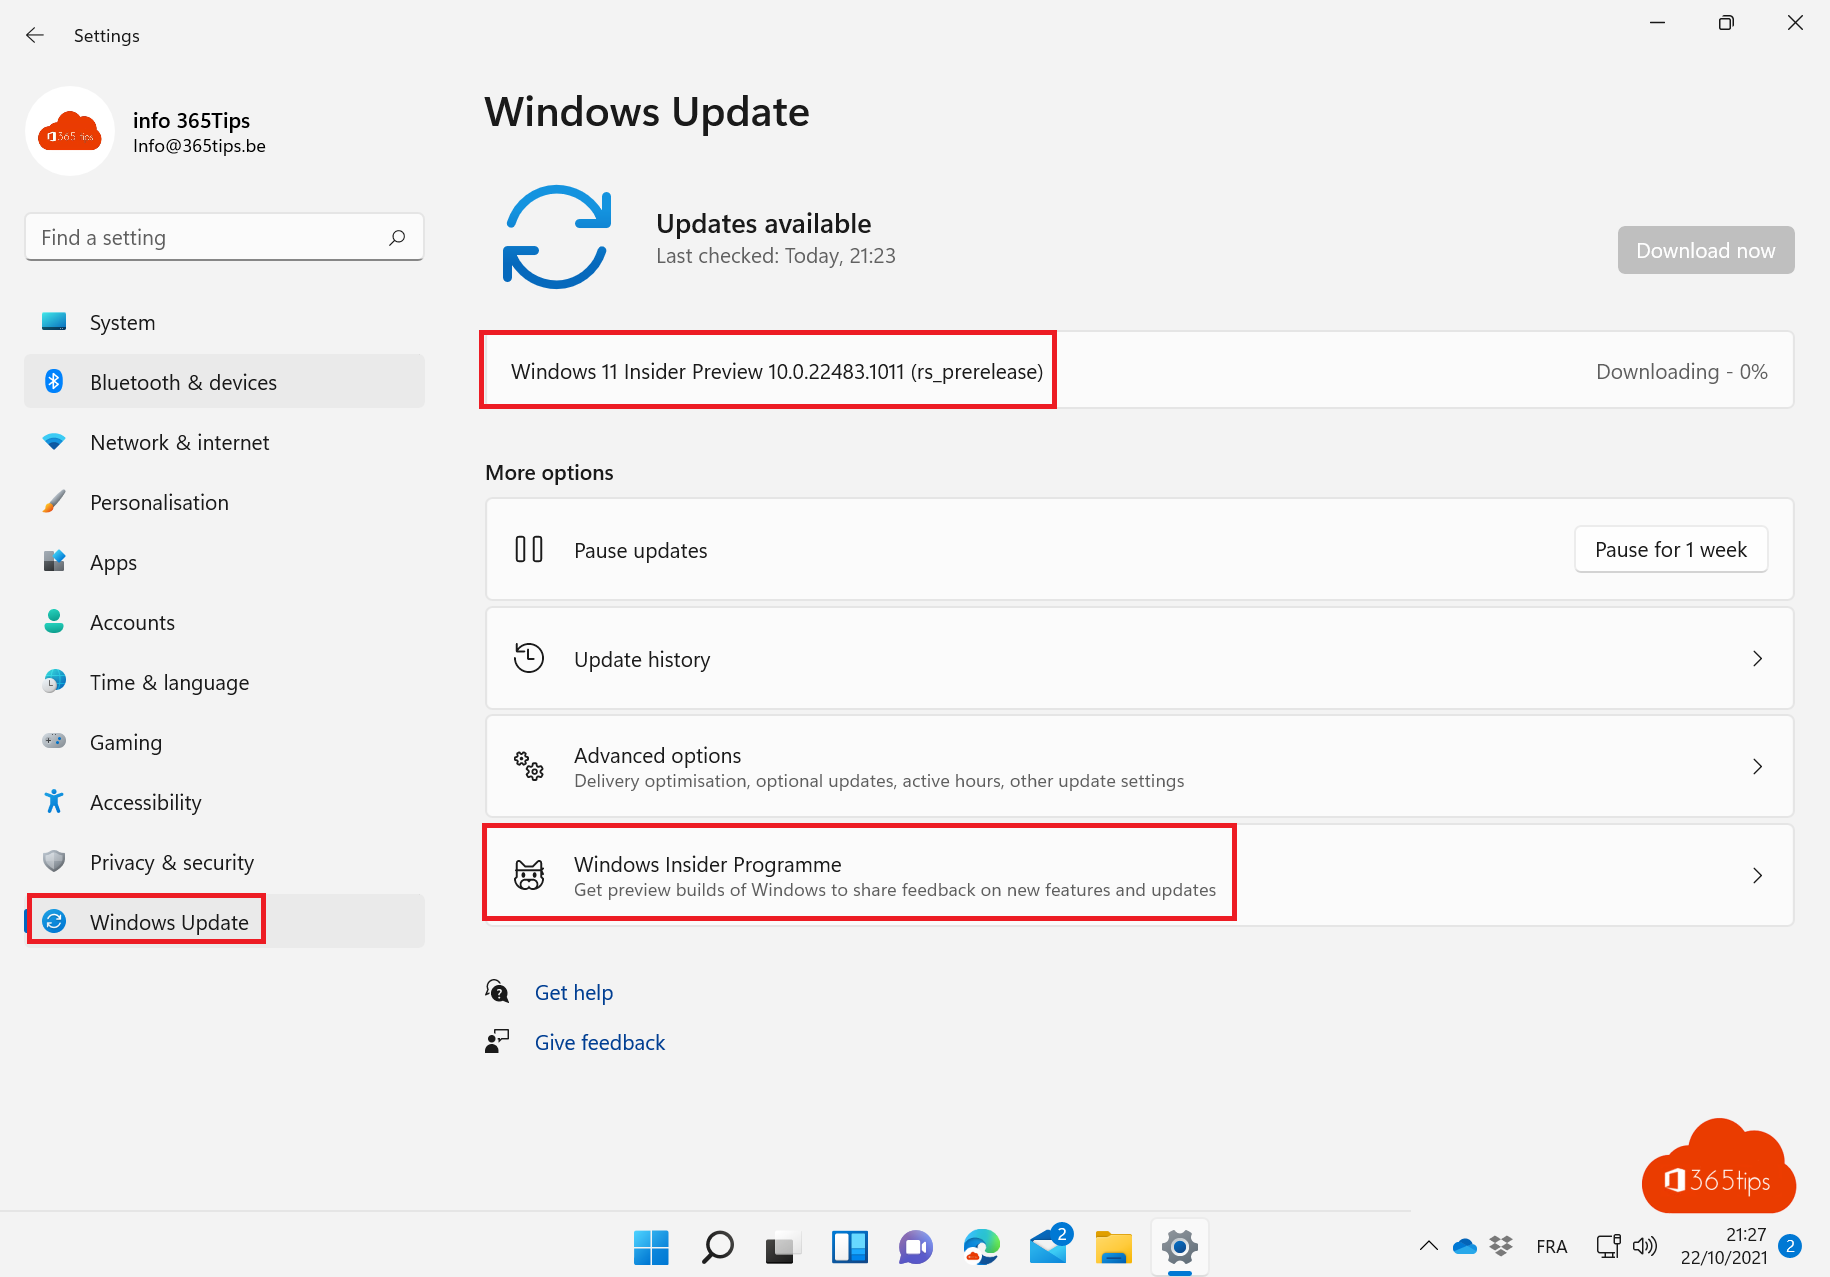The image size is (1830, 1277).
Task: Open File Explorer from taskbar
Action: click(x=1113, y=1247)
